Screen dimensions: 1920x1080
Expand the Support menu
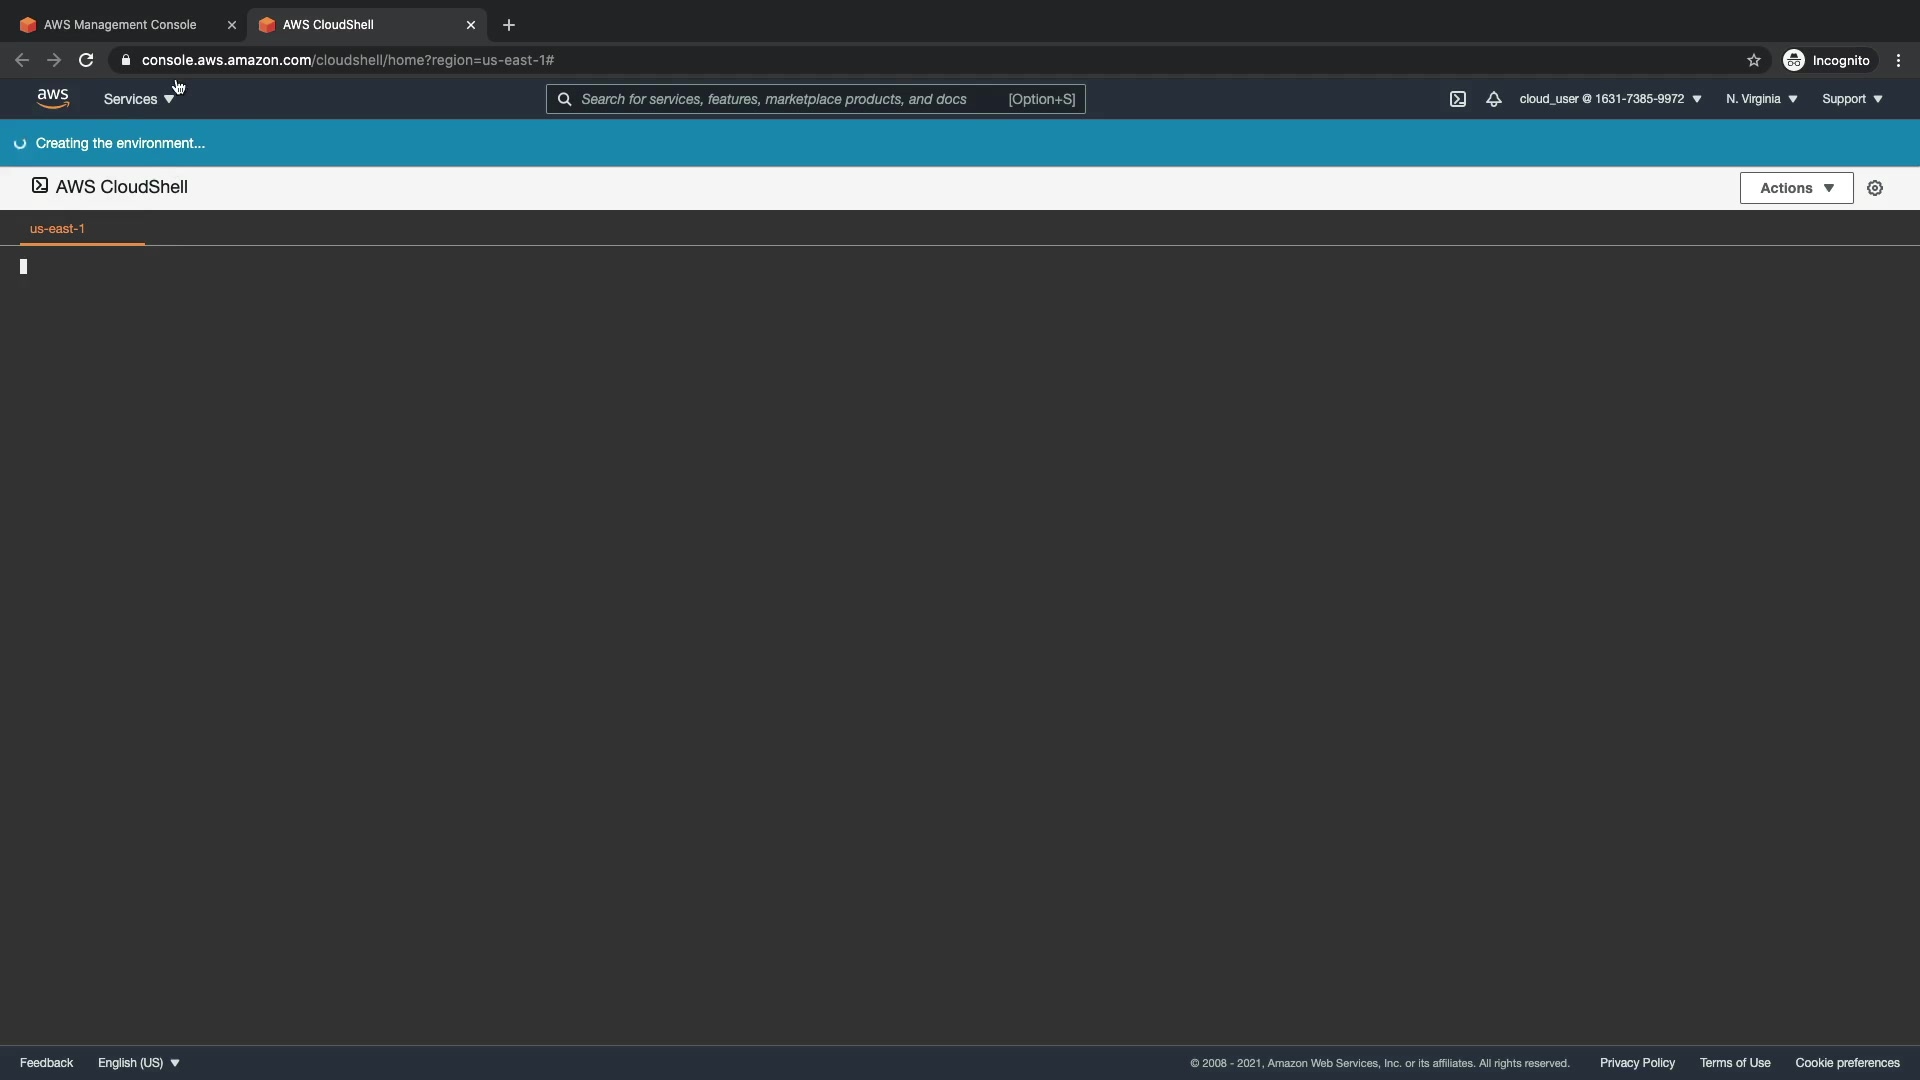click(1852, 99)
